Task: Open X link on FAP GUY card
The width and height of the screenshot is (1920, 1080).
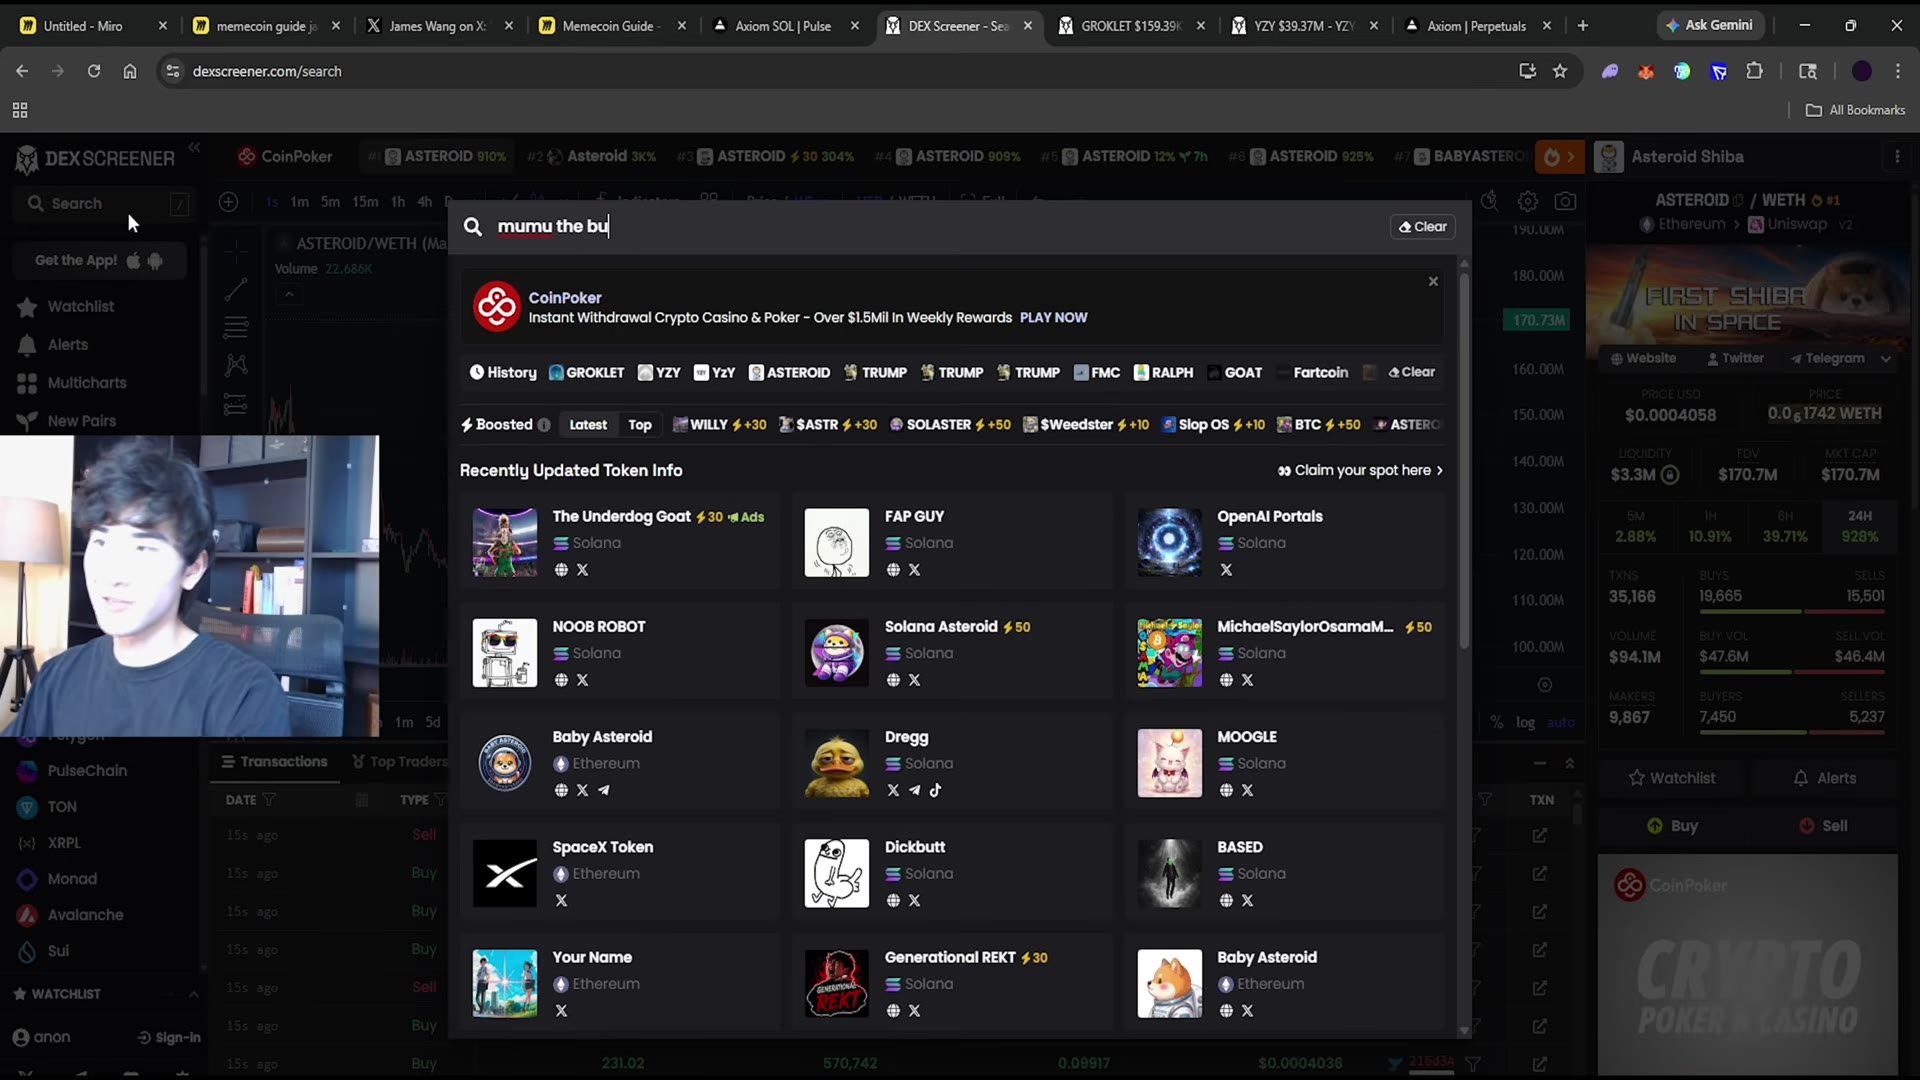Action: click(914, 570)
